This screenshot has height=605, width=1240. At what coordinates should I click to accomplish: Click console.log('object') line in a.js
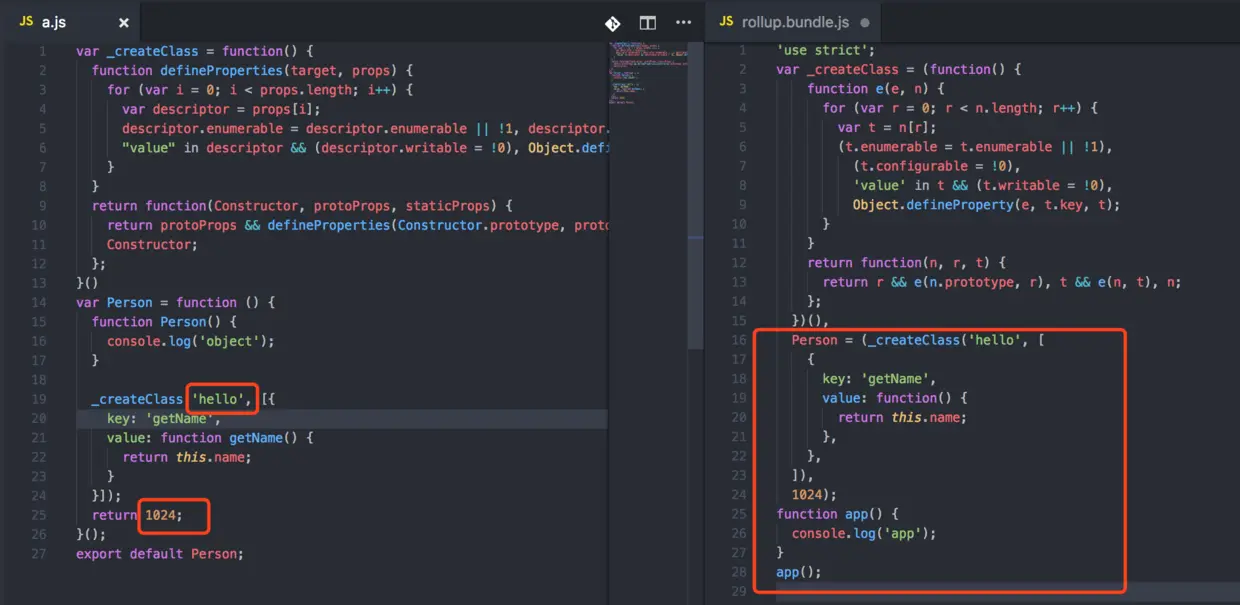click(190, 341)
